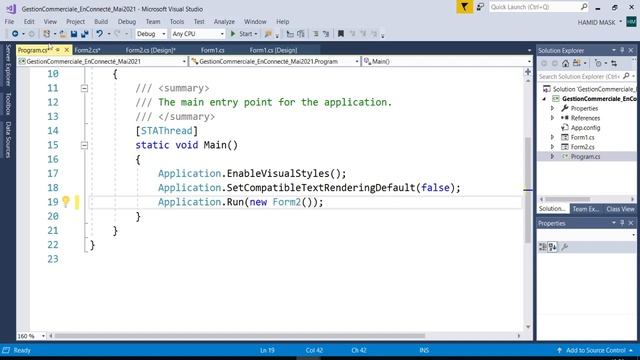The image size is (640, 360).
Task: Open Property Pages wrench icon in Properties
Action: [565, 247]
